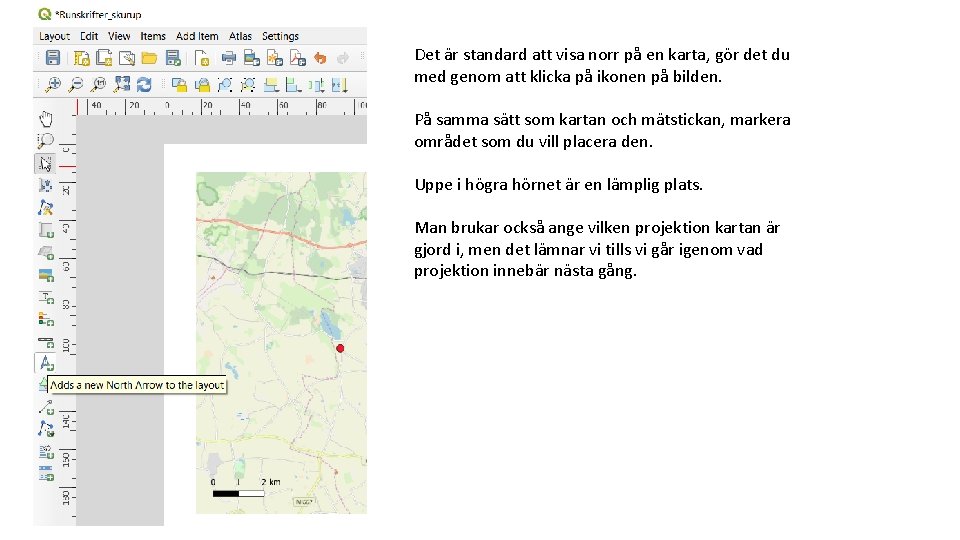Click the yellow folder template icon
Viewport: 960px width, 540px height.
149,58
